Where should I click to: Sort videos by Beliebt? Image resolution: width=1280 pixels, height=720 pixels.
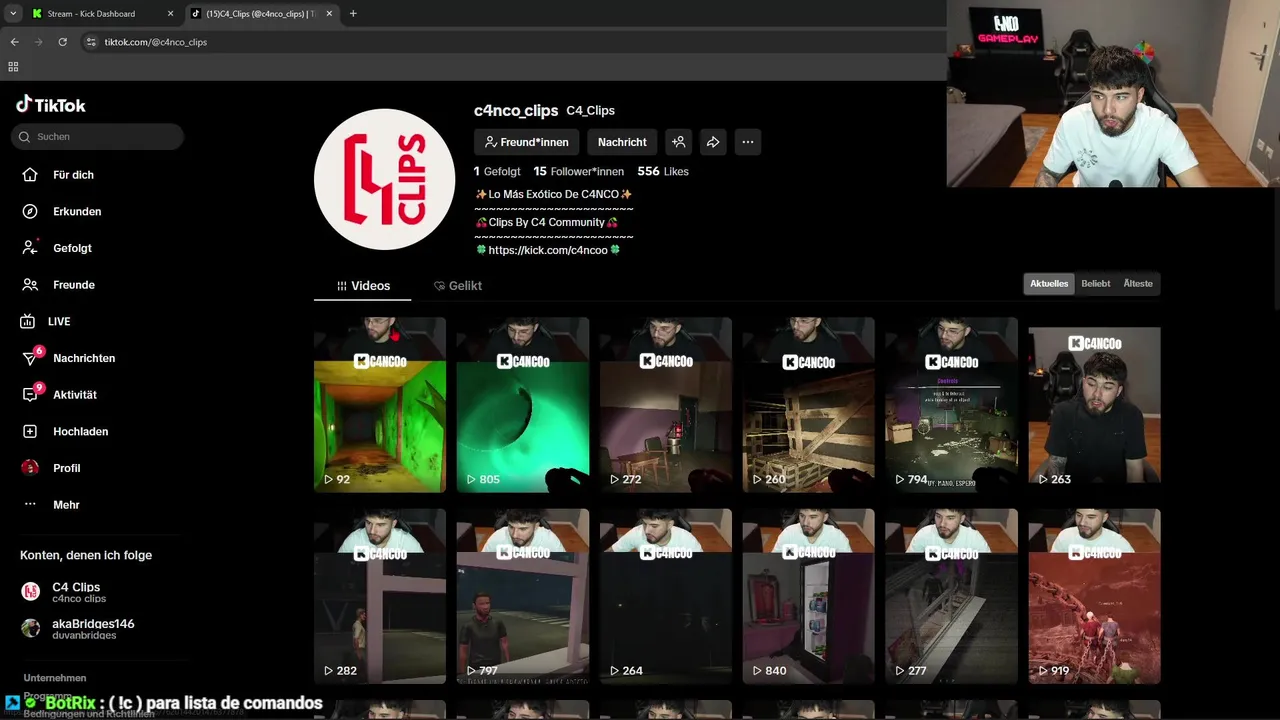pos(1096,284)
